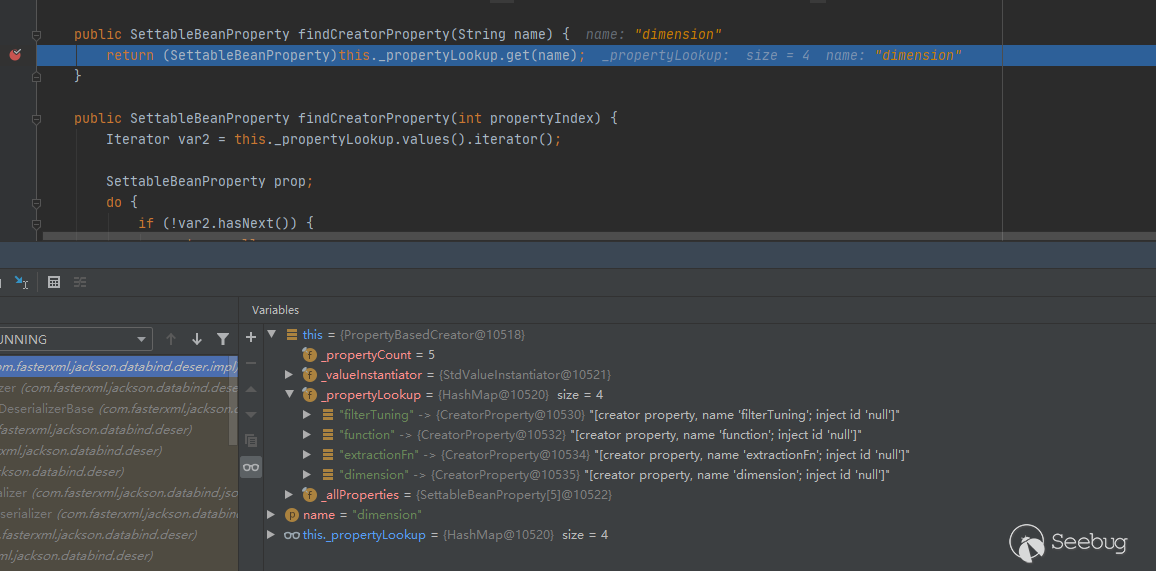The height and width of the screenshot is (571, 1156).
Task: Toggle the show watches glasses icon
Action: click(251, 467)
